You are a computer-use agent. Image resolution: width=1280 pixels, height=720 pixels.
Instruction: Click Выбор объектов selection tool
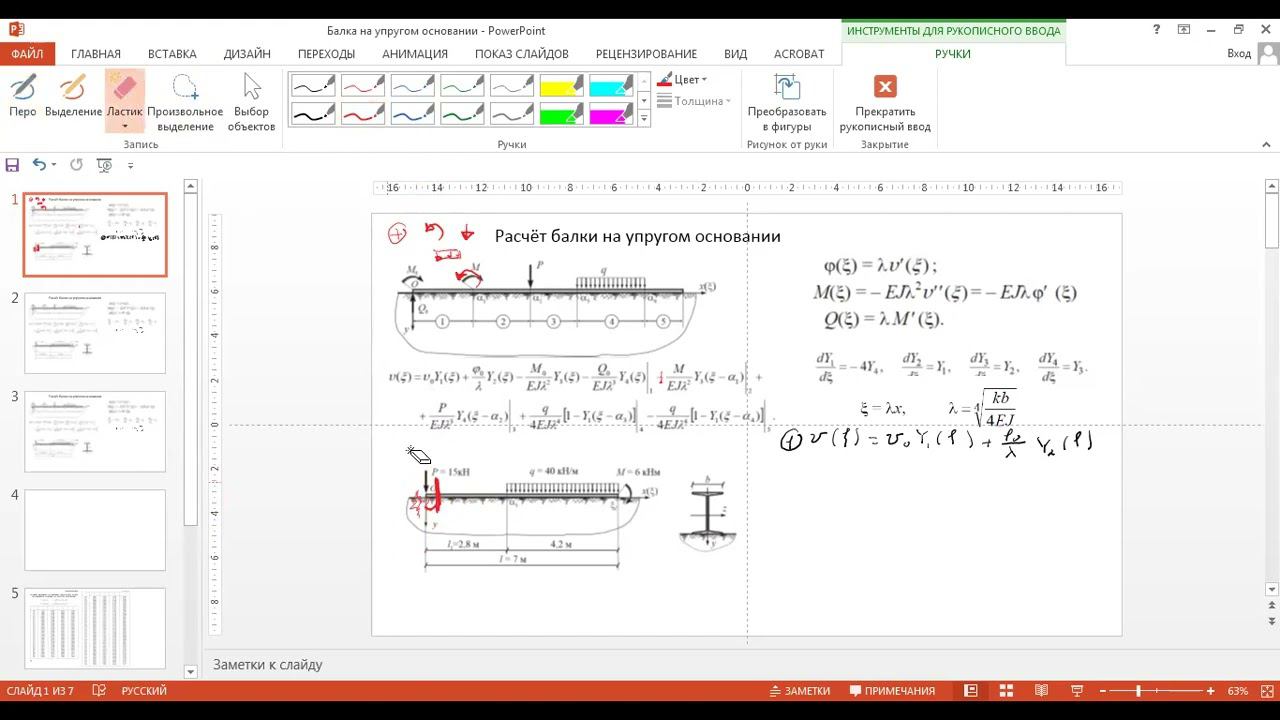click(251, 102)
